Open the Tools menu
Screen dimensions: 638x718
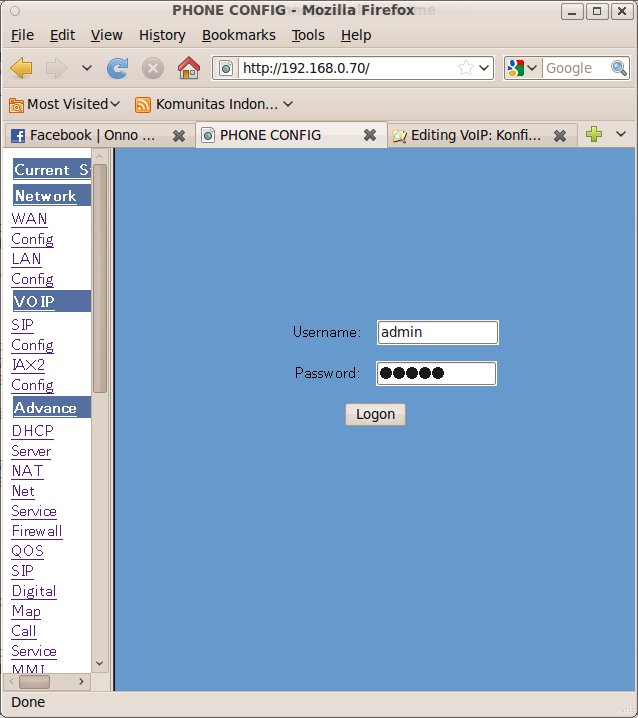pyautogui.click(x=308, y=35)
